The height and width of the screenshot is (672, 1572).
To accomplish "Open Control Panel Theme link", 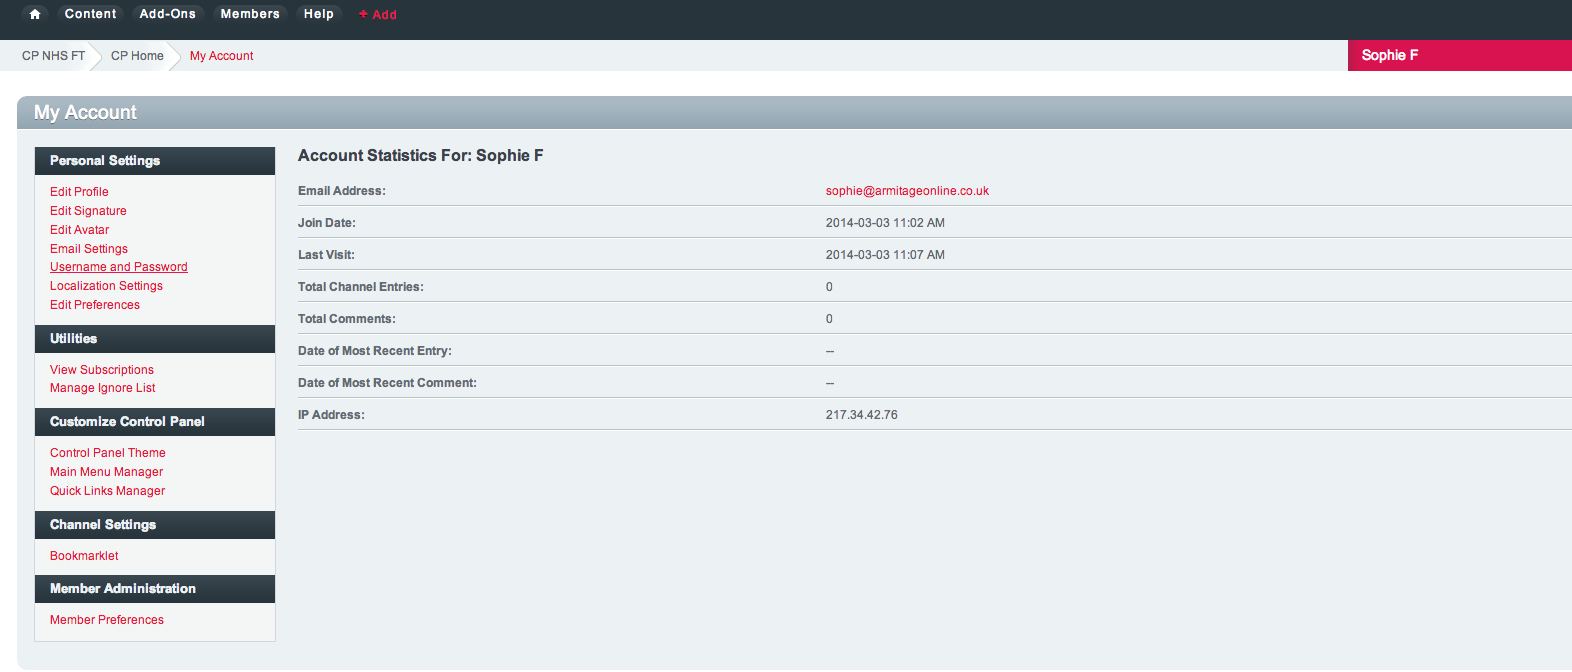I will click(x=108, y=453).
